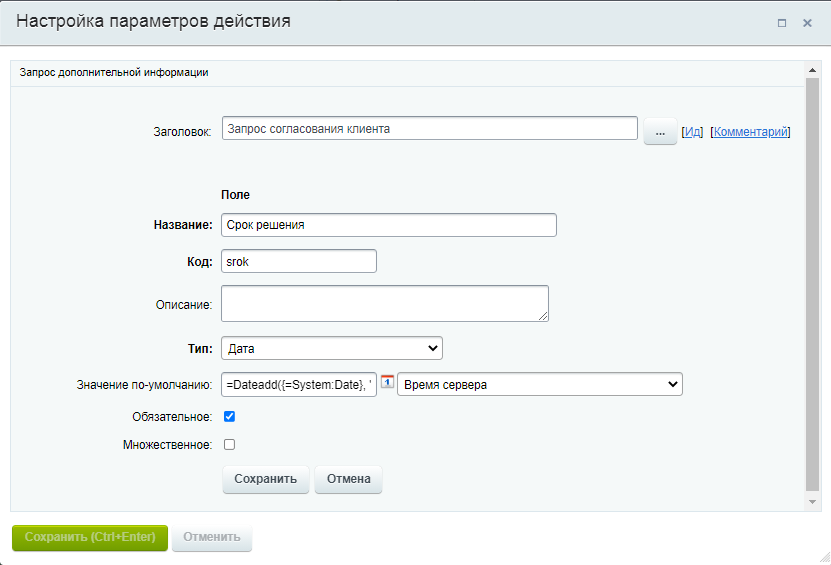Image resolution: width=831 pixels, height=565 pixels.
Task: Focus the Заголовок input field
Action: pyautogui.click(x=430, y=128)
